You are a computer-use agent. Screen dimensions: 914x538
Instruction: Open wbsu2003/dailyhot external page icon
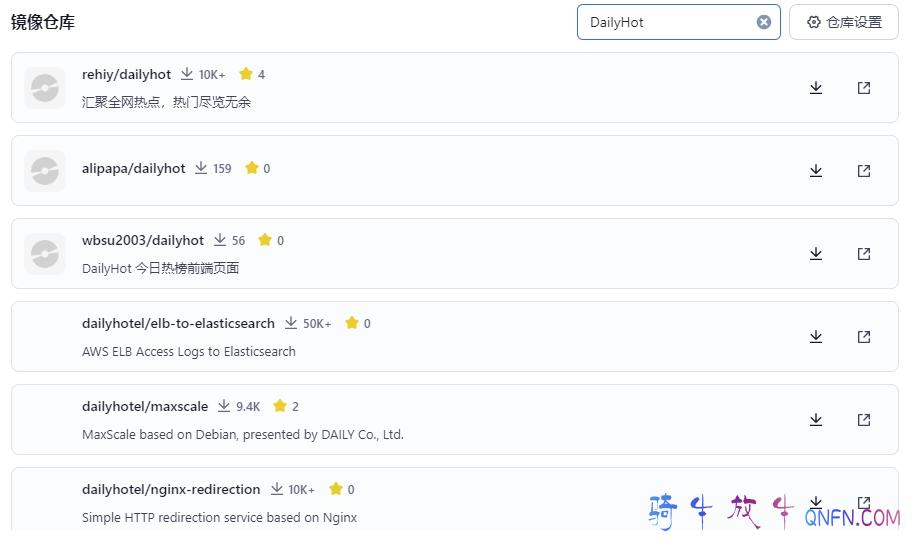864,254
